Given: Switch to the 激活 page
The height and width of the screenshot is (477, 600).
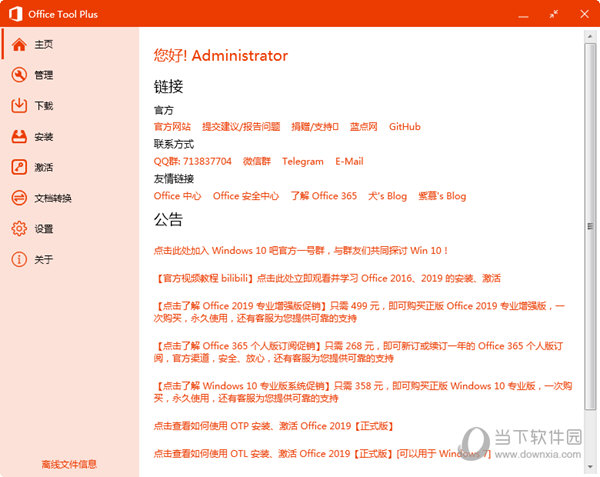Looking at the screenshot, I should point(70,167).
